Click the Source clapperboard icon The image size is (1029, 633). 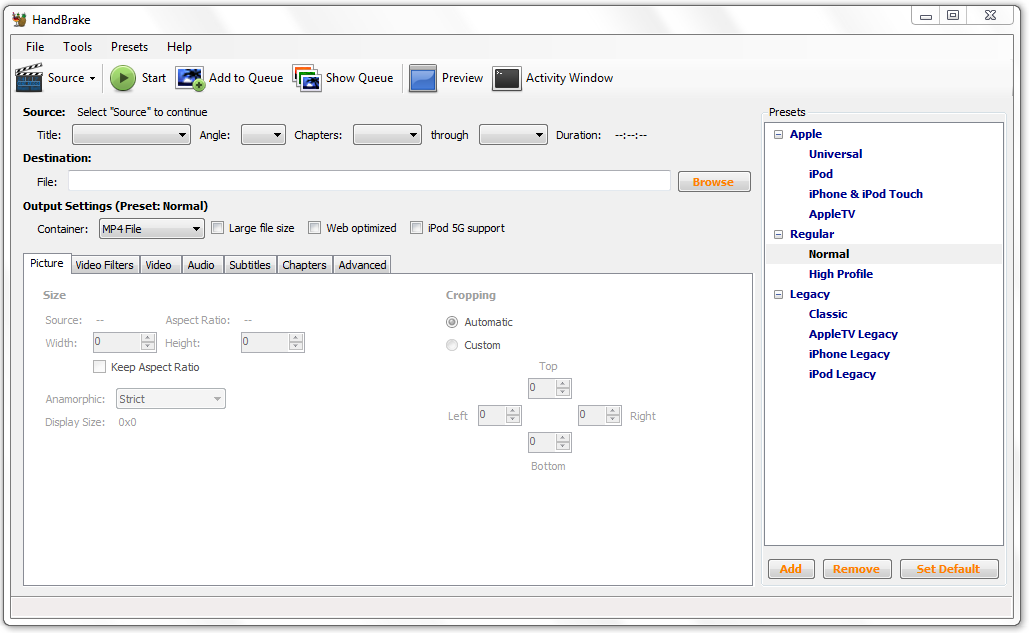point(29,78)
